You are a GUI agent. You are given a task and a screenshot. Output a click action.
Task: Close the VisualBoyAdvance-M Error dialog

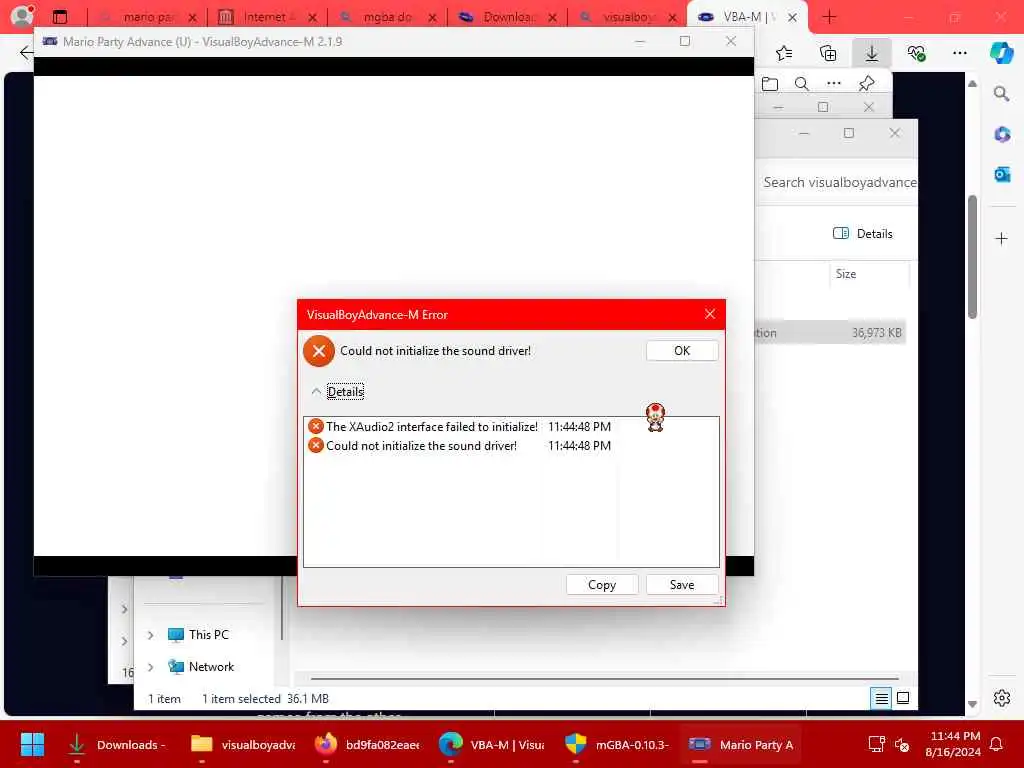(710, 314)
